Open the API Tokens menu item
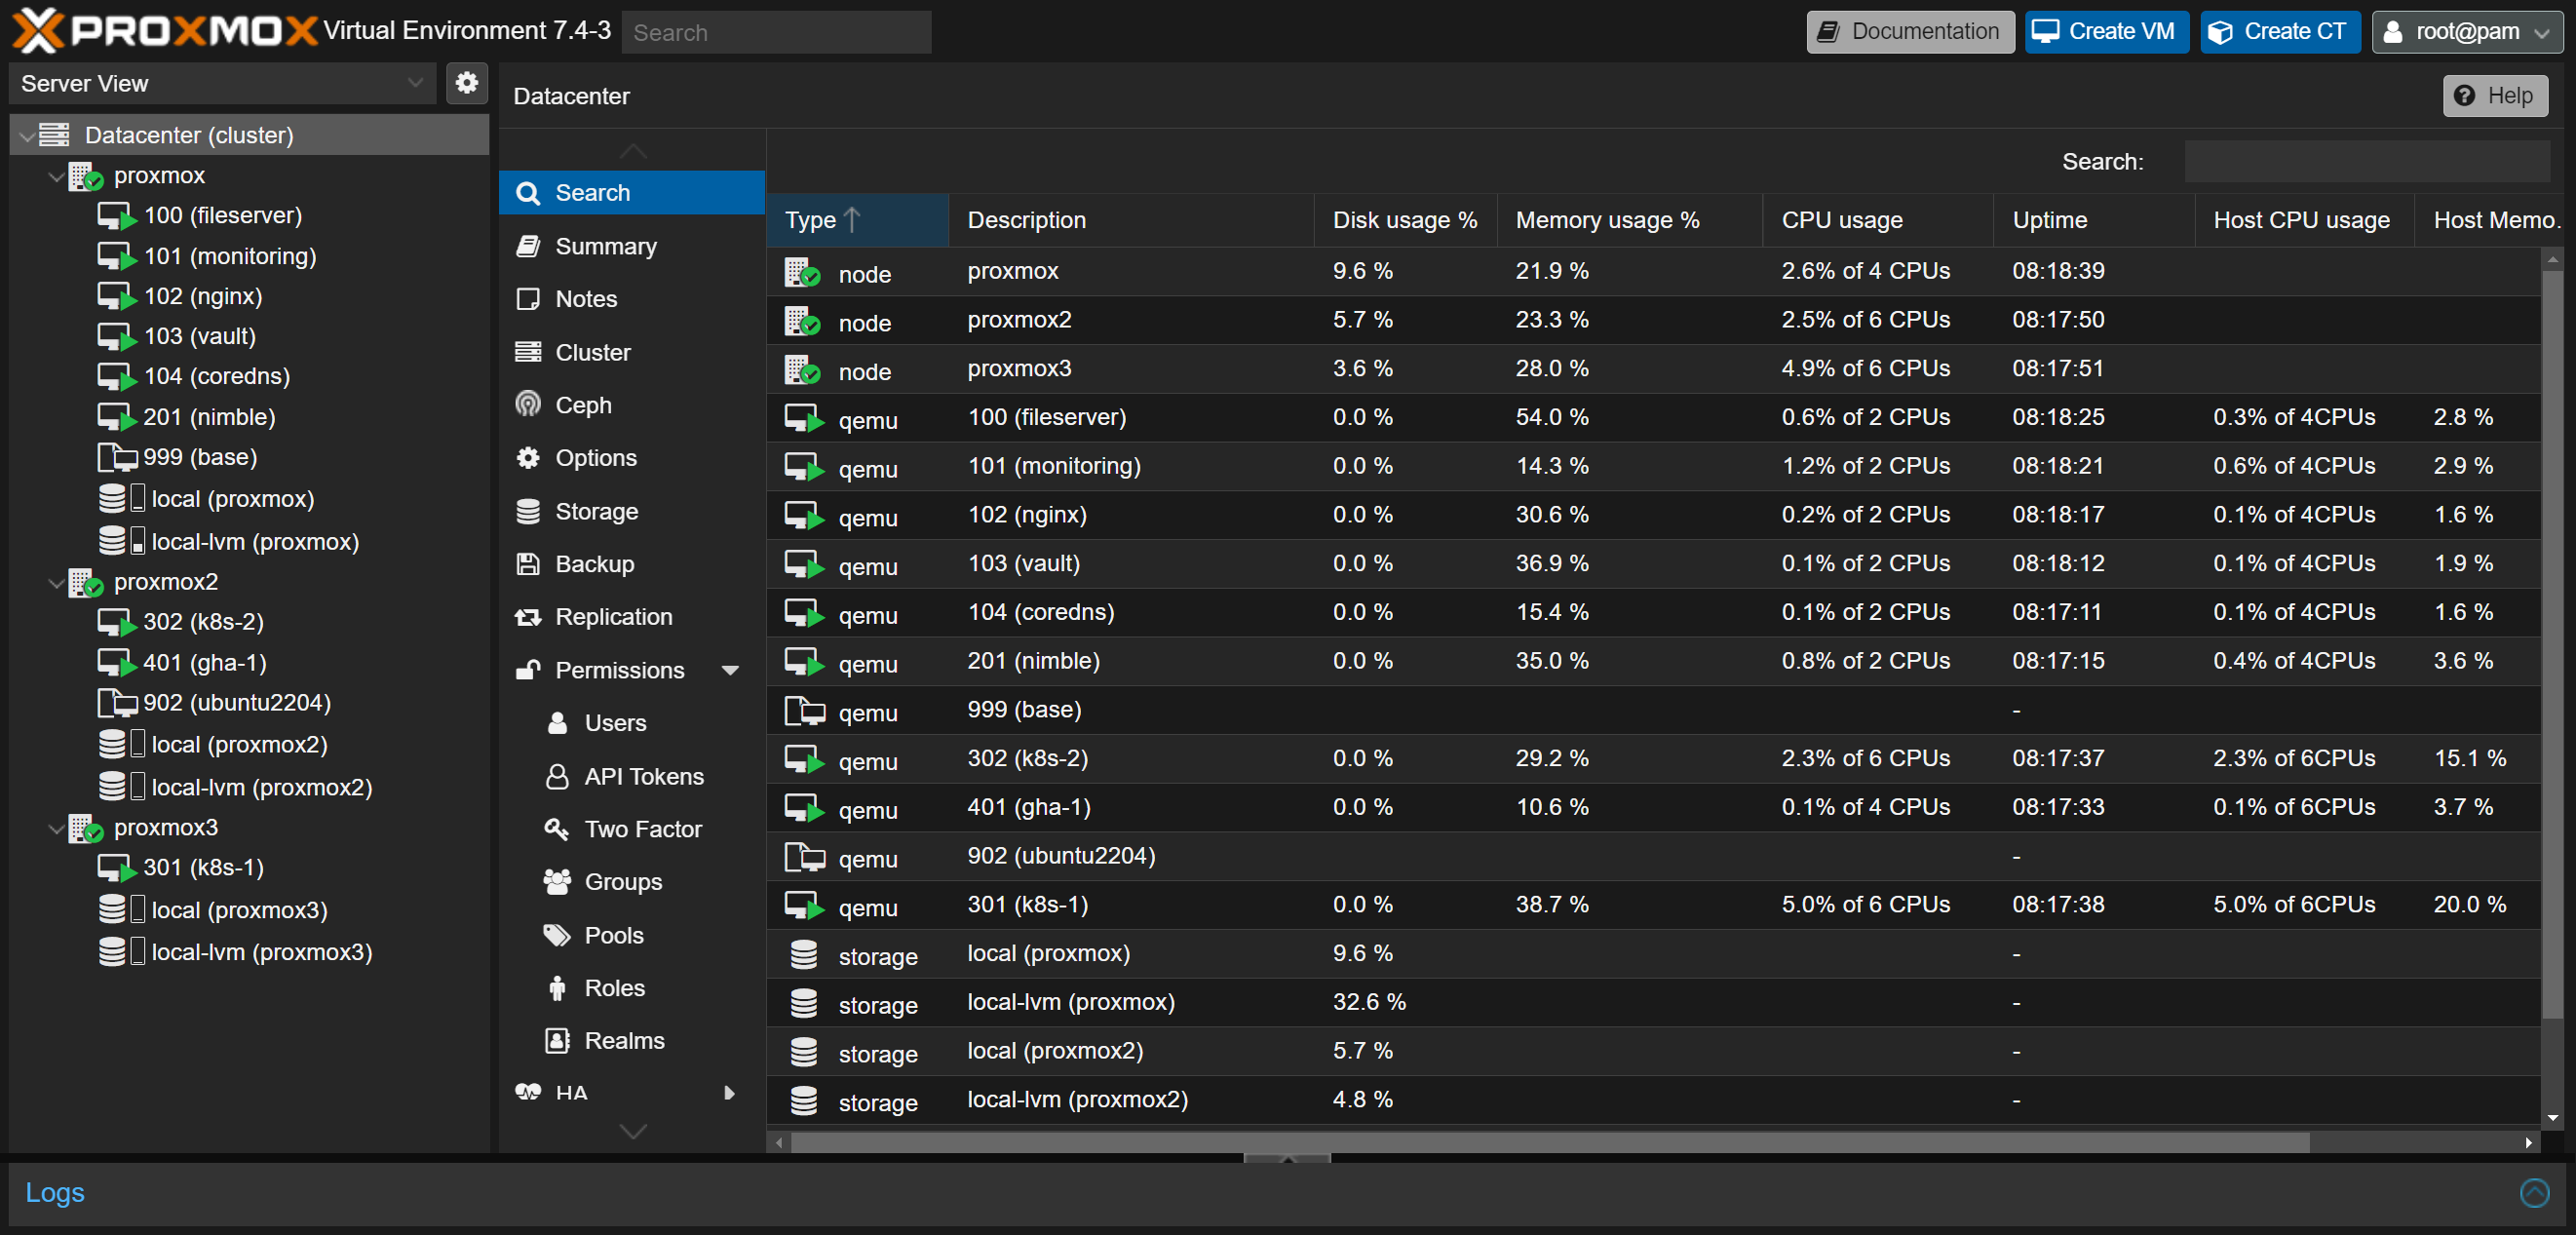Viewport: 2576px width, 1235px height. 632,776
